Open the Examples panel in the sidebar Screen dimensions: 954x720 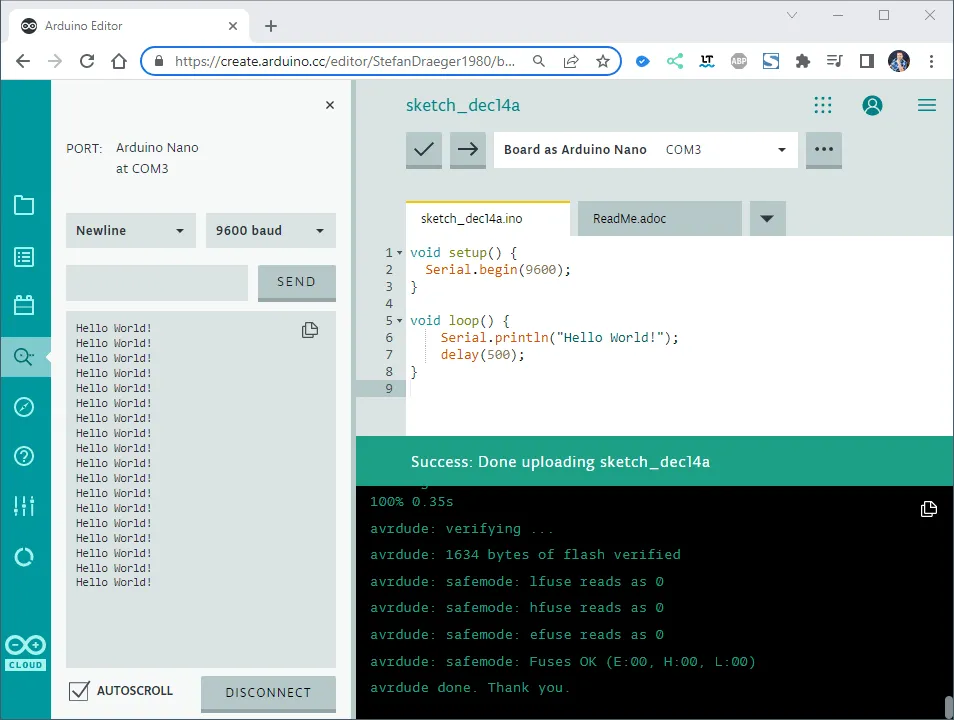[25, 257]
